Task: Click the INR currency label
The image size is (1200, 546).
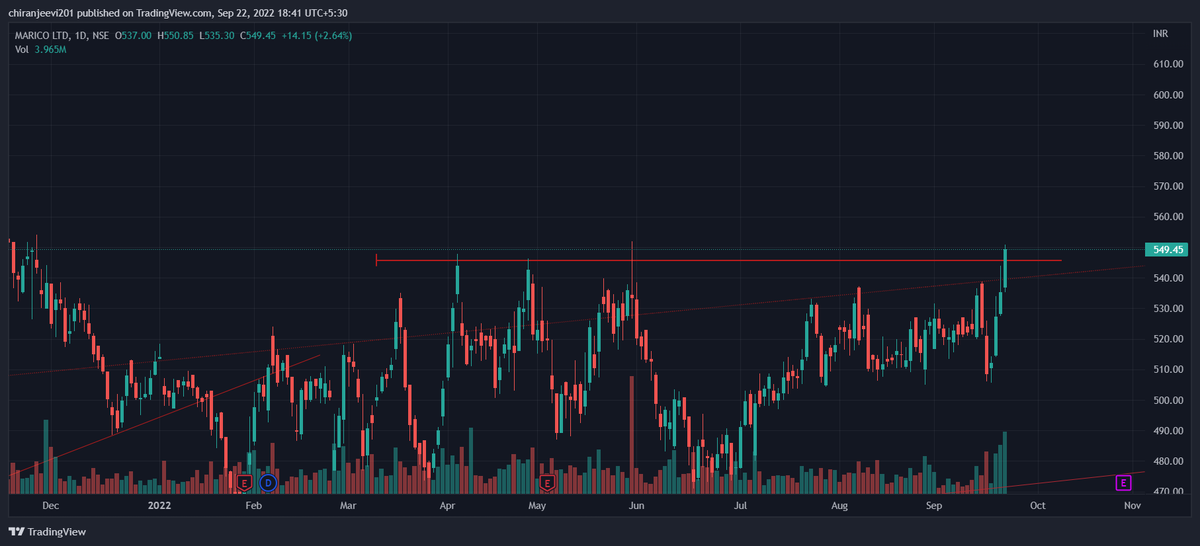Action: click(1160, 34)
